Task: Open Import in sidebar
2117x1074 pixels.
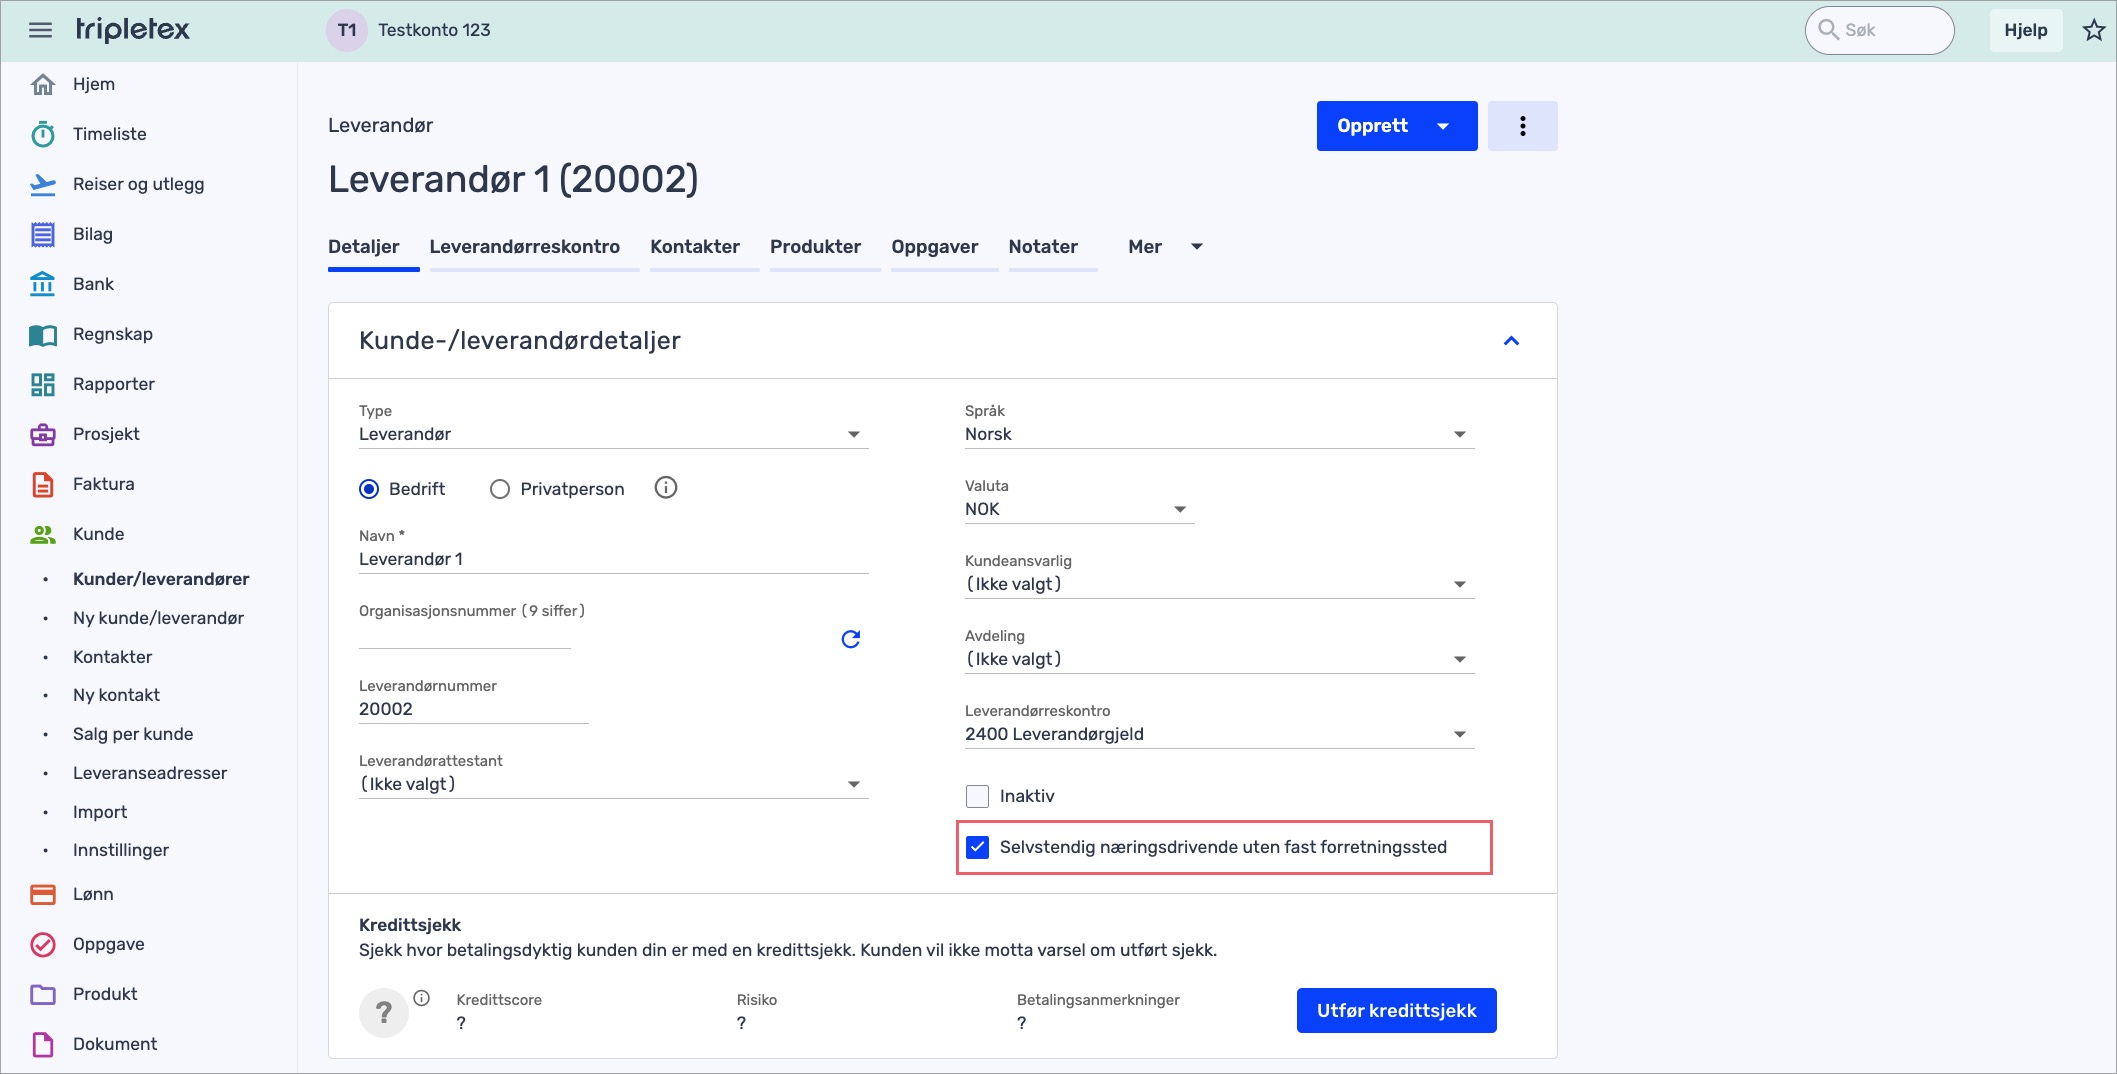Action: click(x=100, y=812)
